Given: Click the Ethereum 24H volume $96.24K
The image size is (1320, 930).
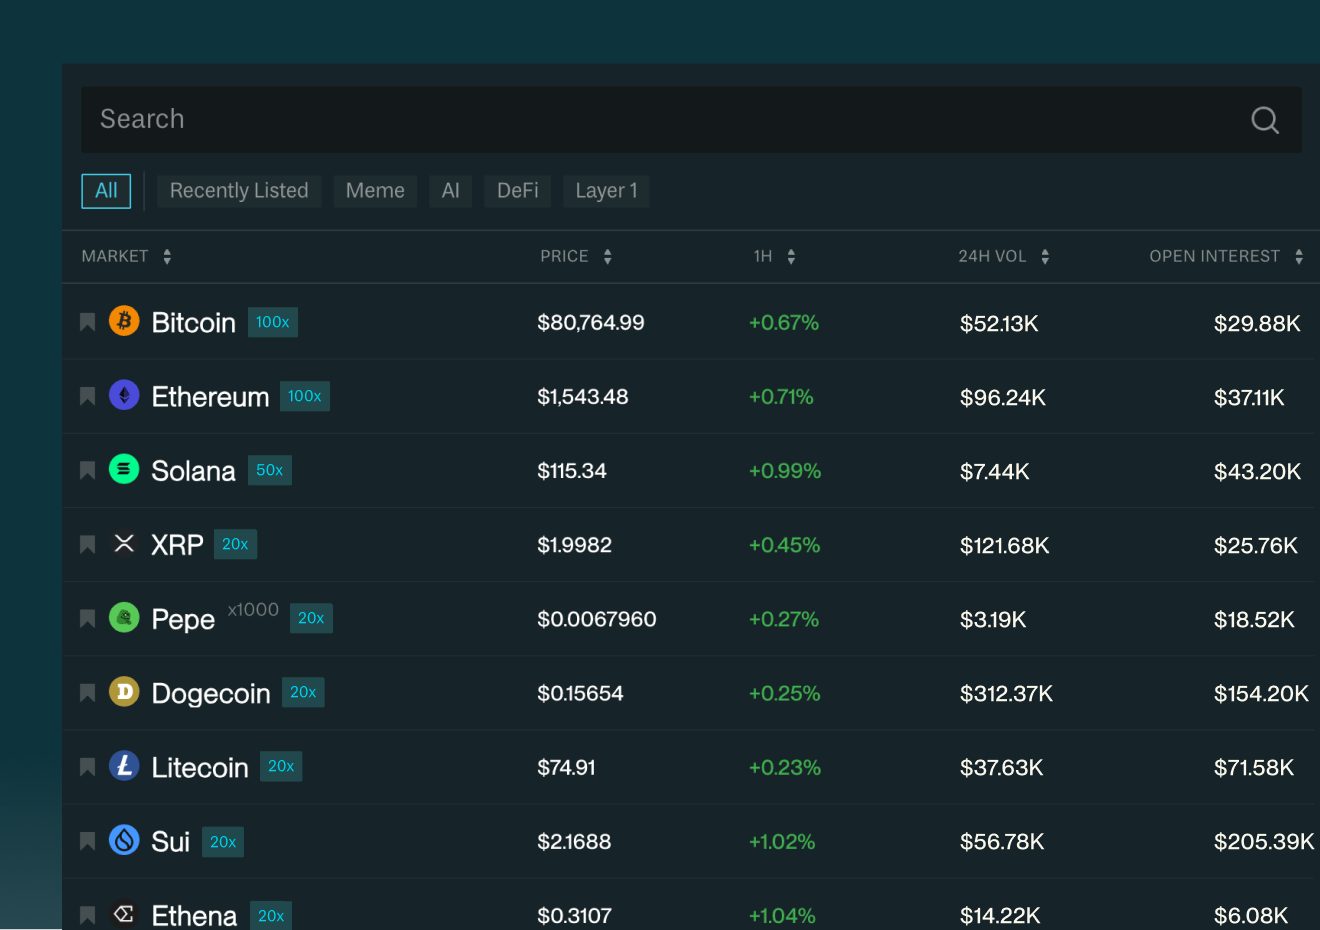Looking at the screenshot, I should coord(1003,398).
